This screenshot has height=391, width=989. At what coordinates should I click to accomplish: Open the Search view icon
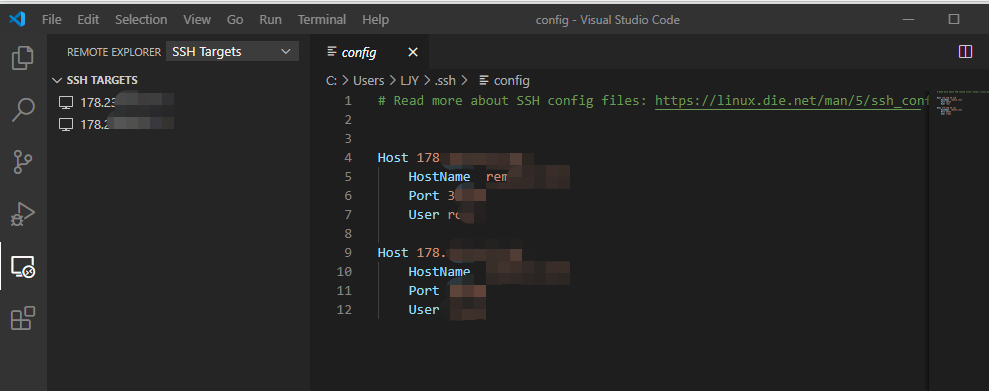click(x=23, y=109)
